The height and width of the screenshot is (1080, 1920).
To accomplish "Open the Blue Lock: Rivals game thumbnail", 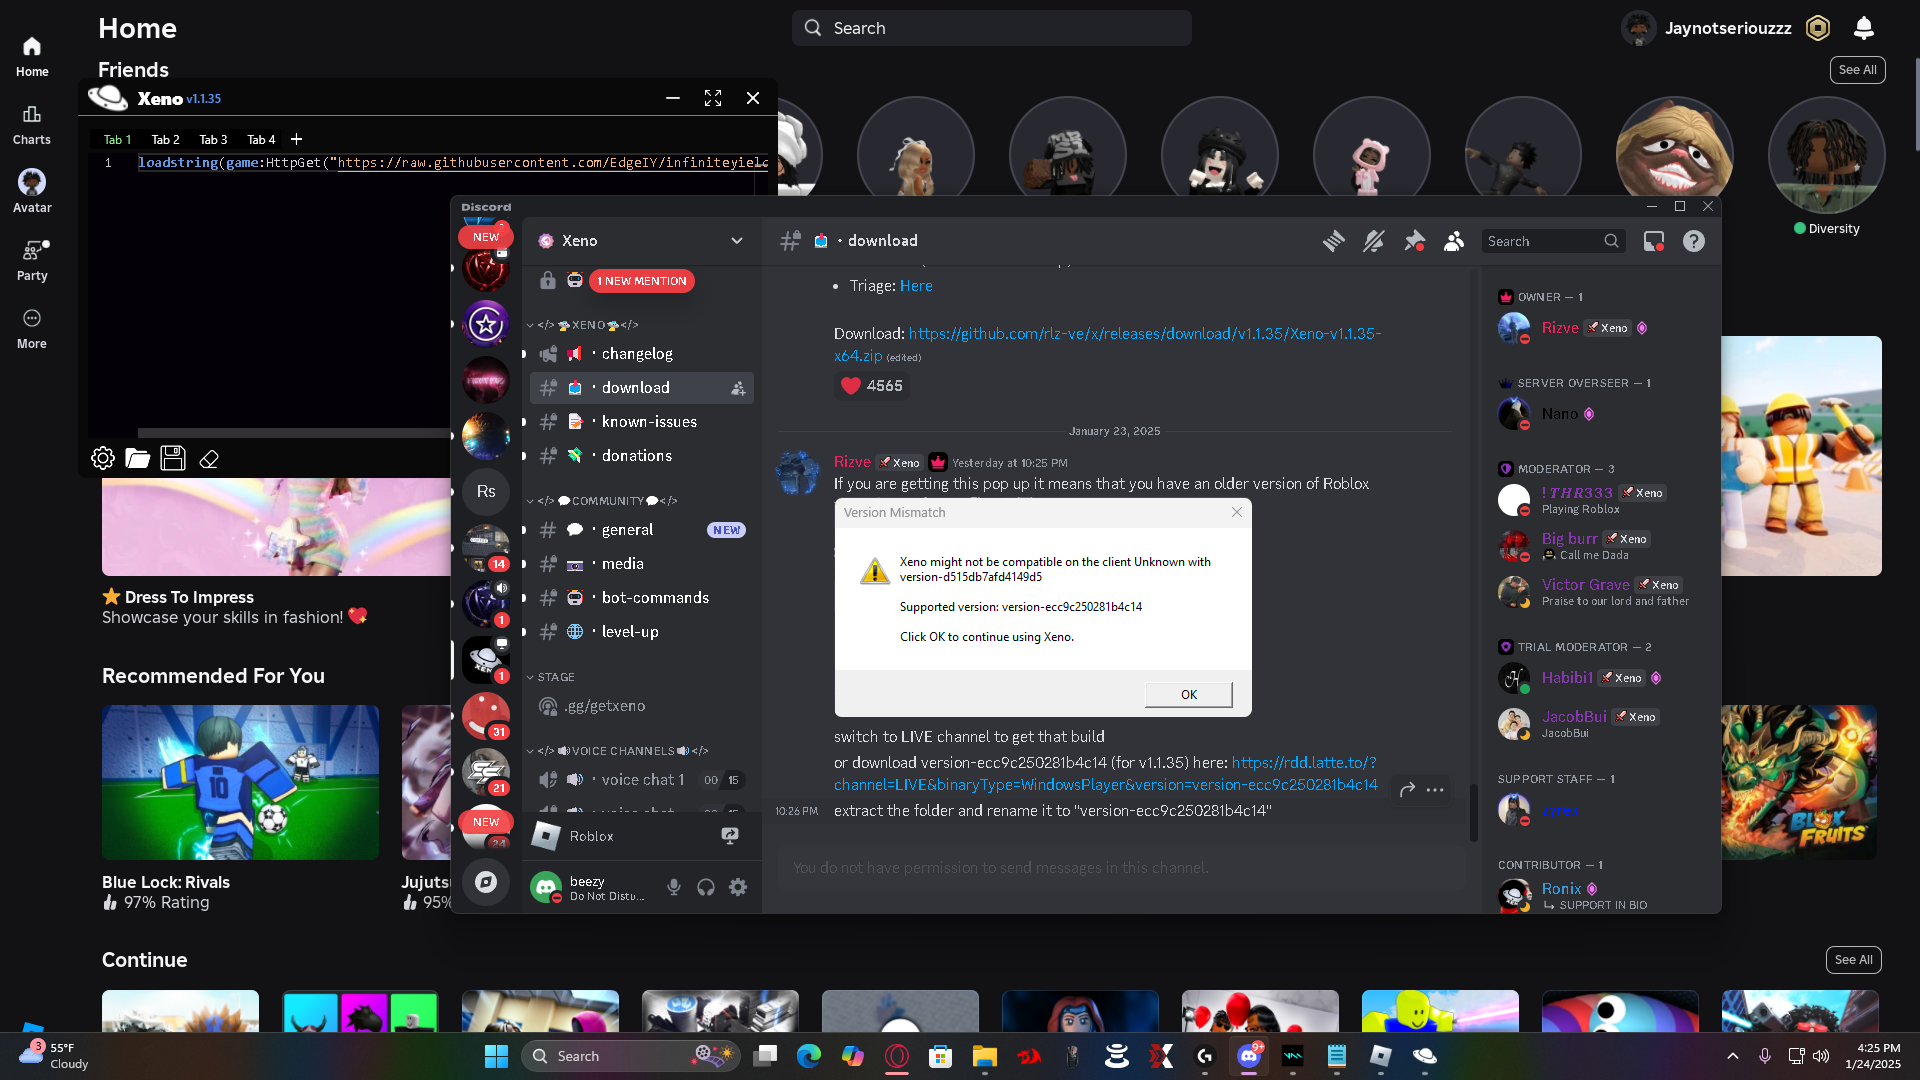I will (240, 782).
